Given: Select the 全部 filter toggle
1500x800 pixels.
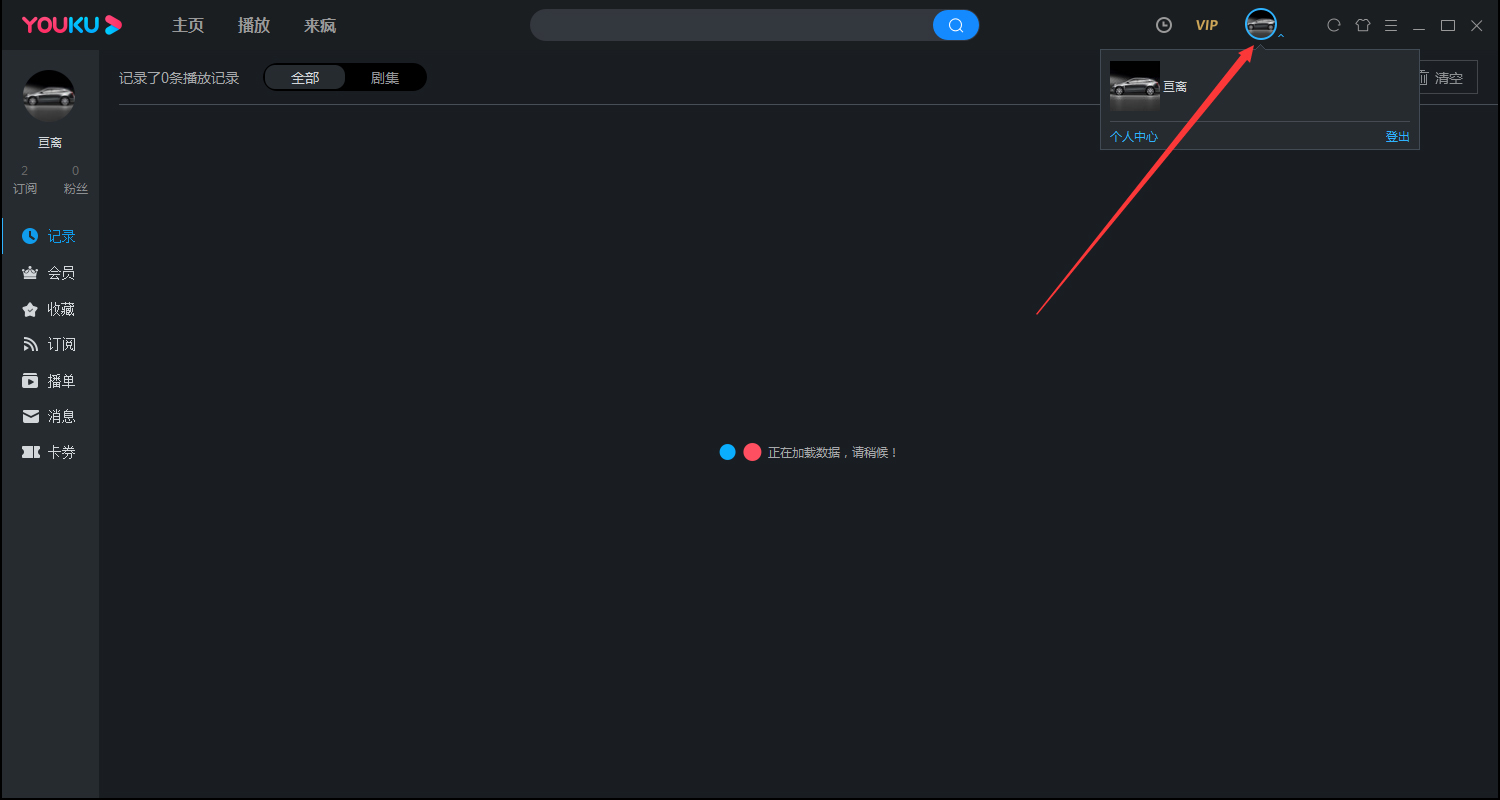Looking at the screenshot, I should [305, 78].
